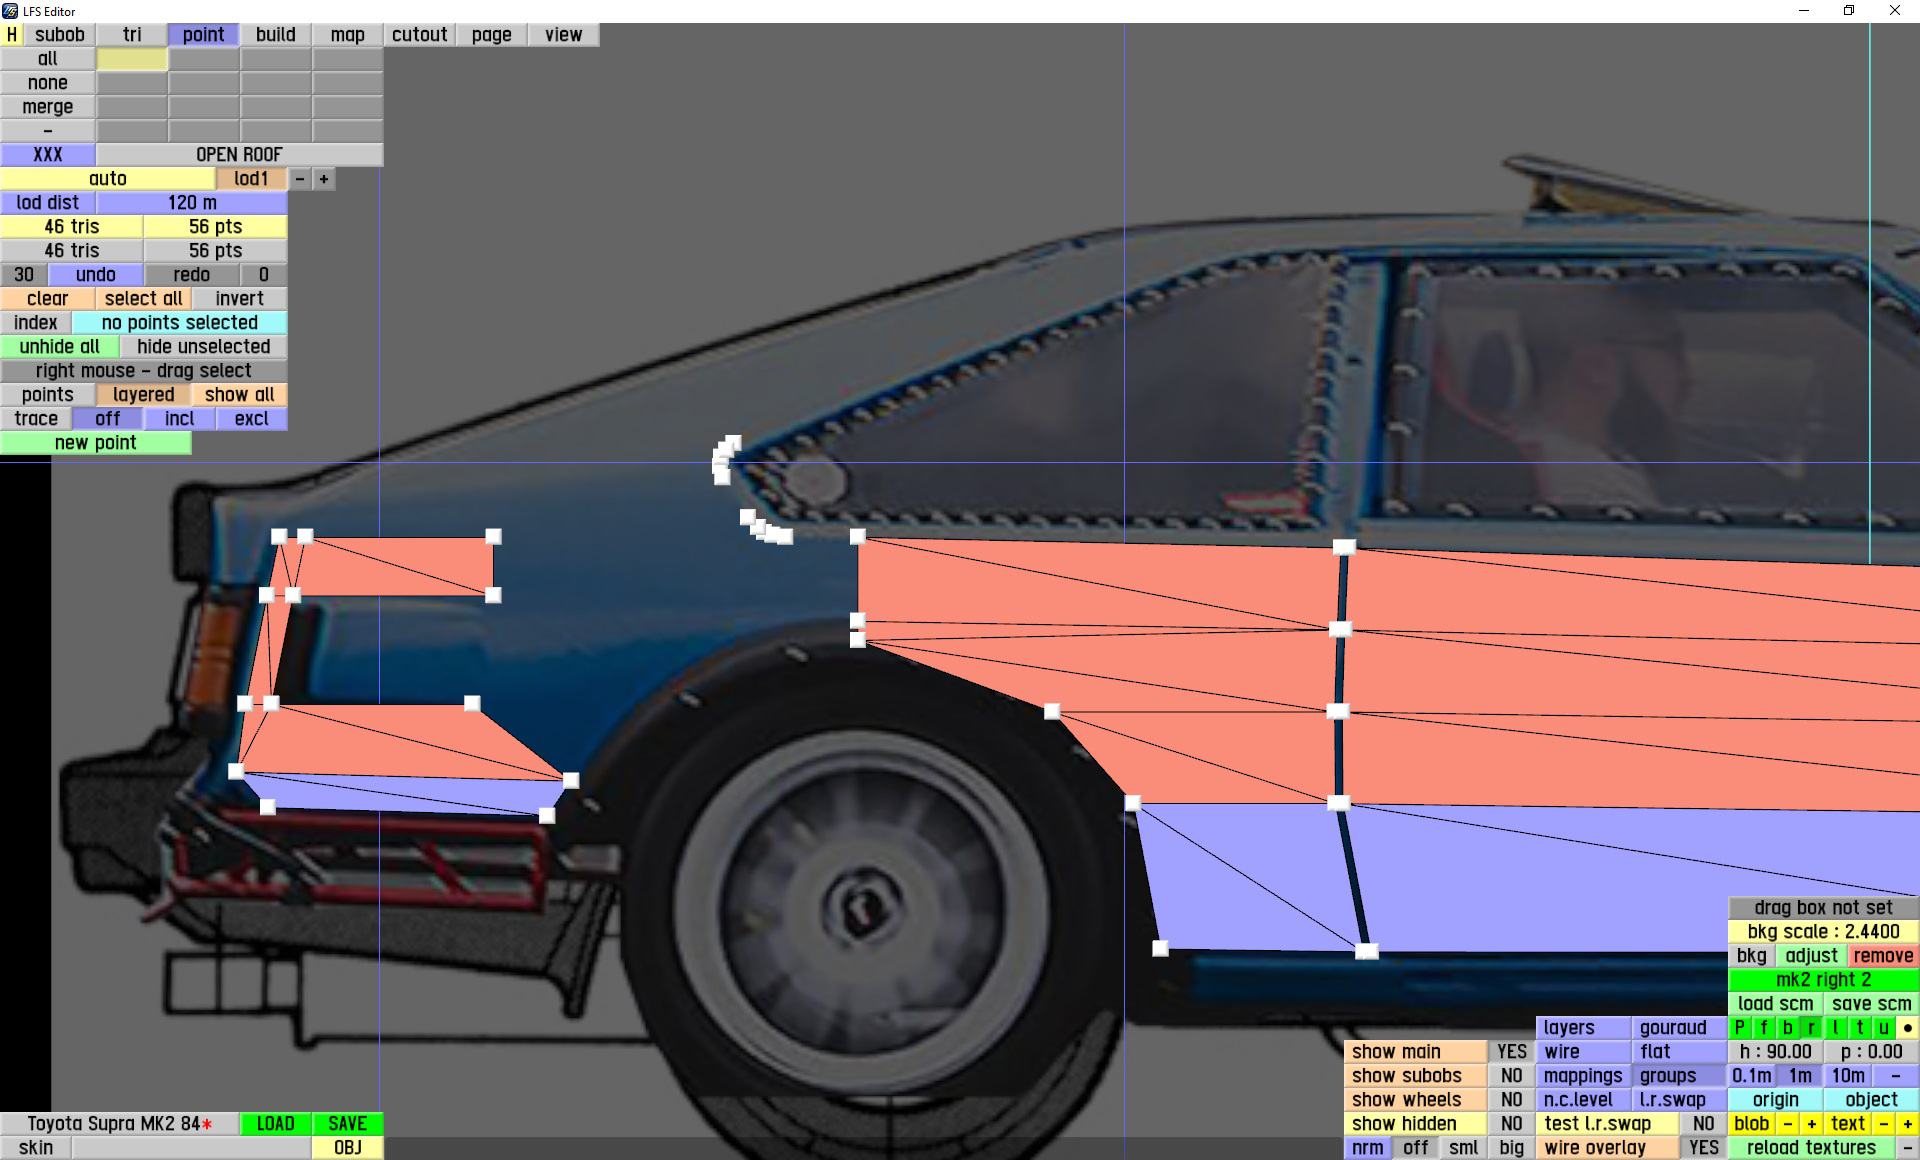Select the 'f' front view button
This screenshot has height=1160, width=1920.
[1763, 1027]
